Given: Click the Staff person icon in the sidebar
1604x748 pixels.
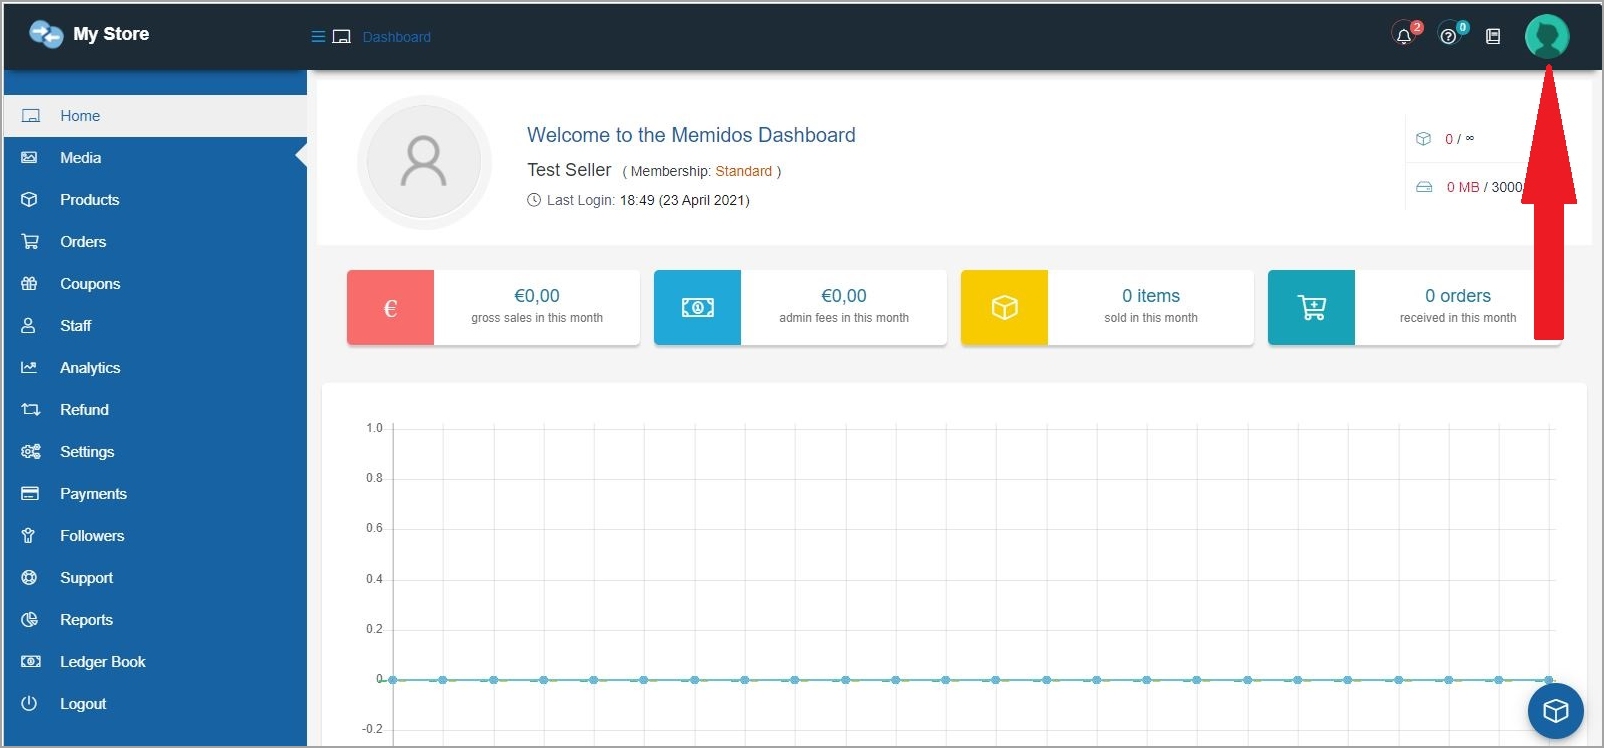Looking at the screenshot, I should (28, 326).
